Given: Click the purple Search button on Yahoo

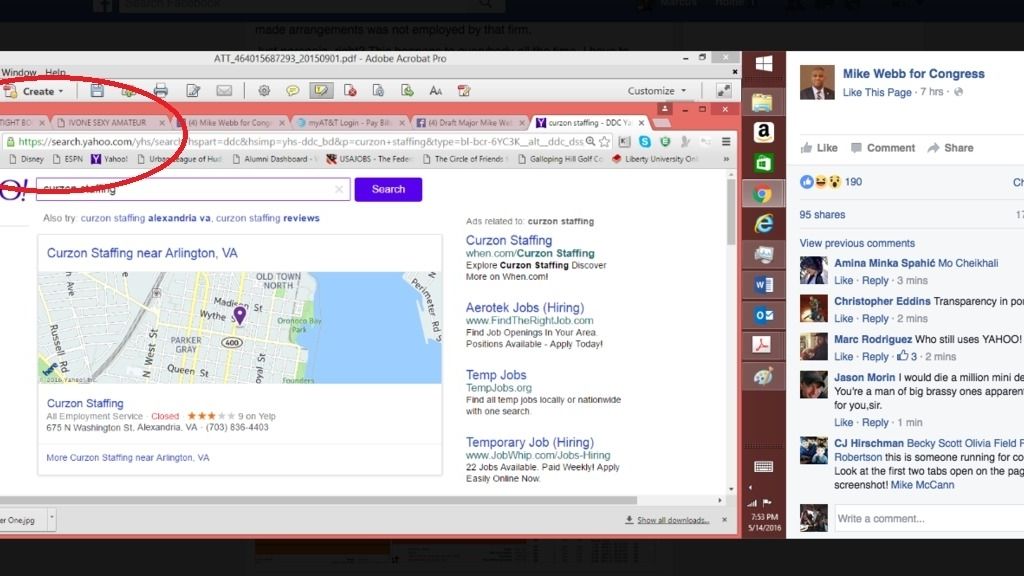Looking at the screenshot, I should tap(388, 189).
